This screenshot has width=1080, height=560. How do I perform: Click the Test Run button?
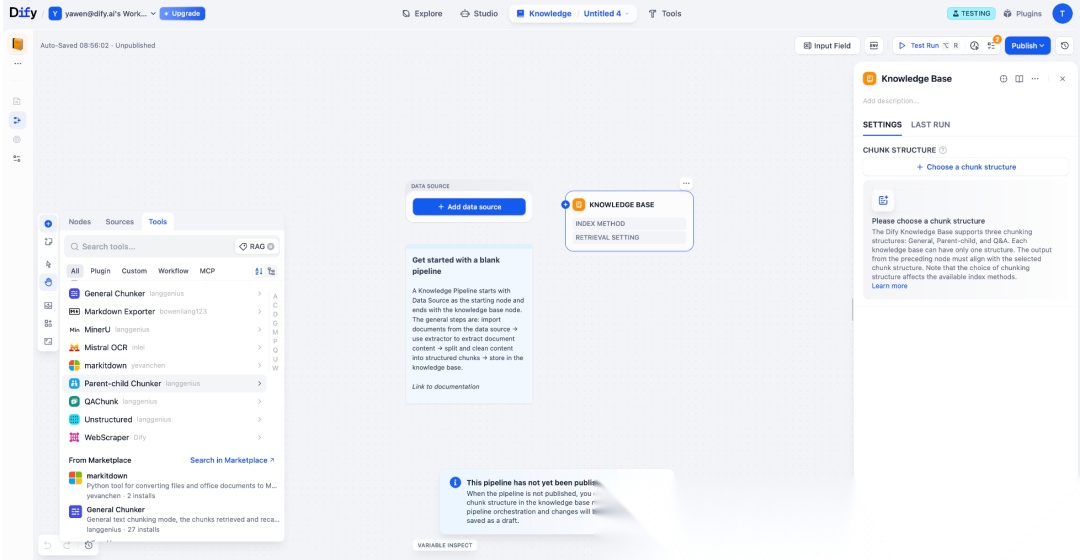point(925,45)
